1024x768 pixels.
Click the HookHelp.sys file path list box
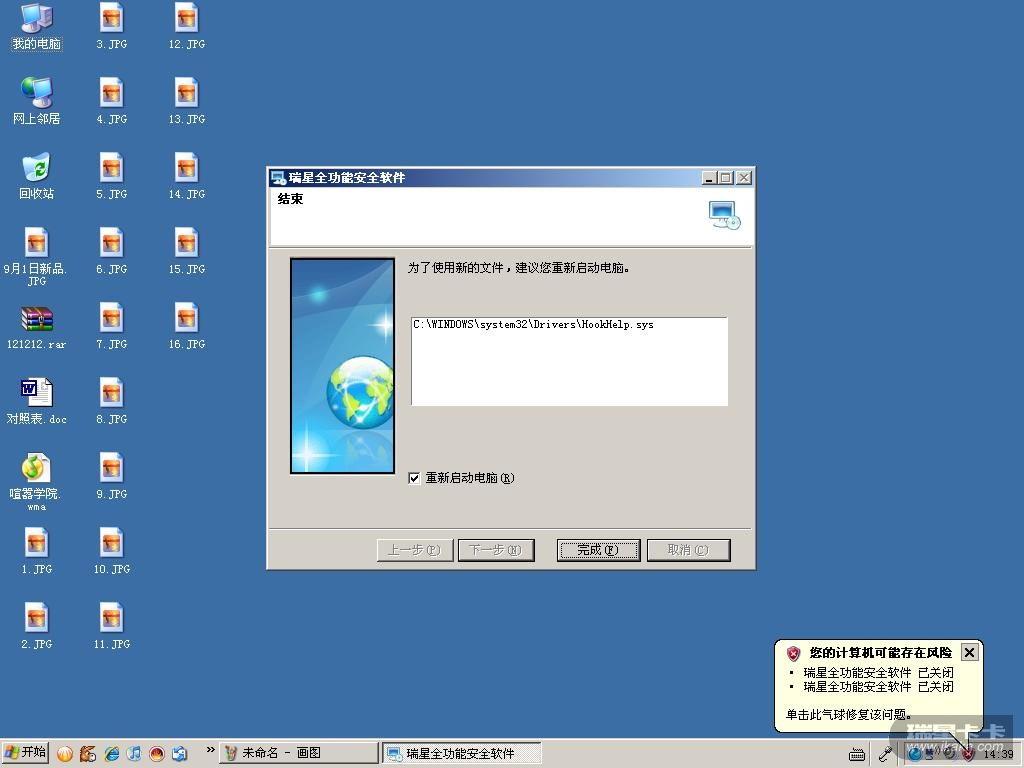569,361
